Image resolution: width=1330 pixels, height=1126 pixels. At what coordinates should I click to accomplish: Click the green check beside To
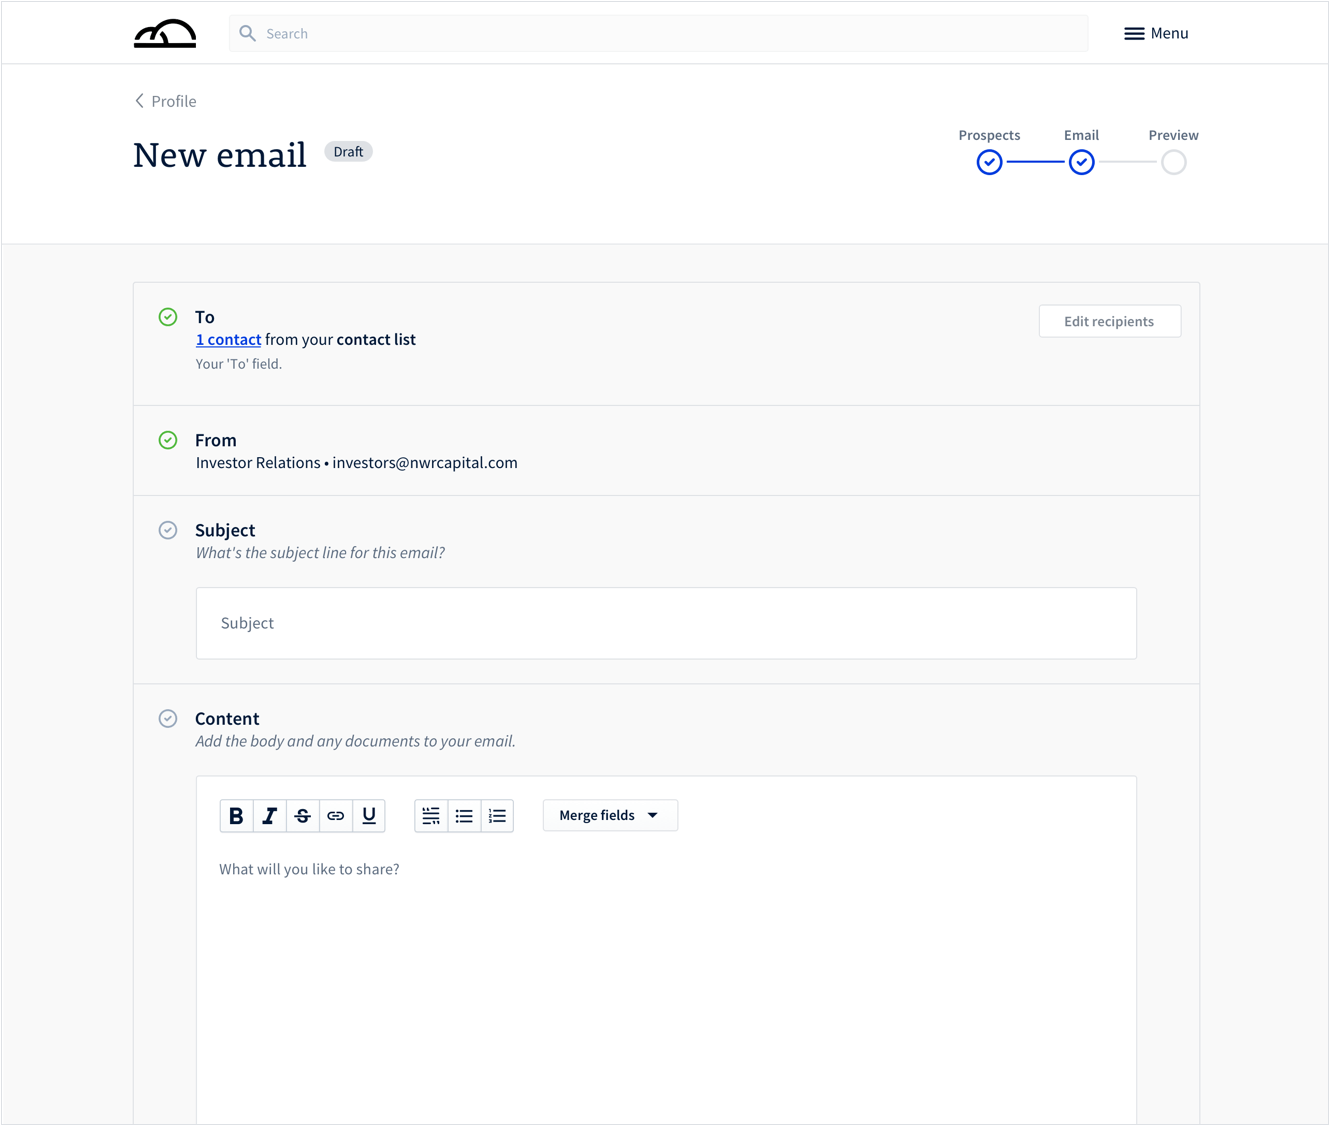click(x=168, y=317)
